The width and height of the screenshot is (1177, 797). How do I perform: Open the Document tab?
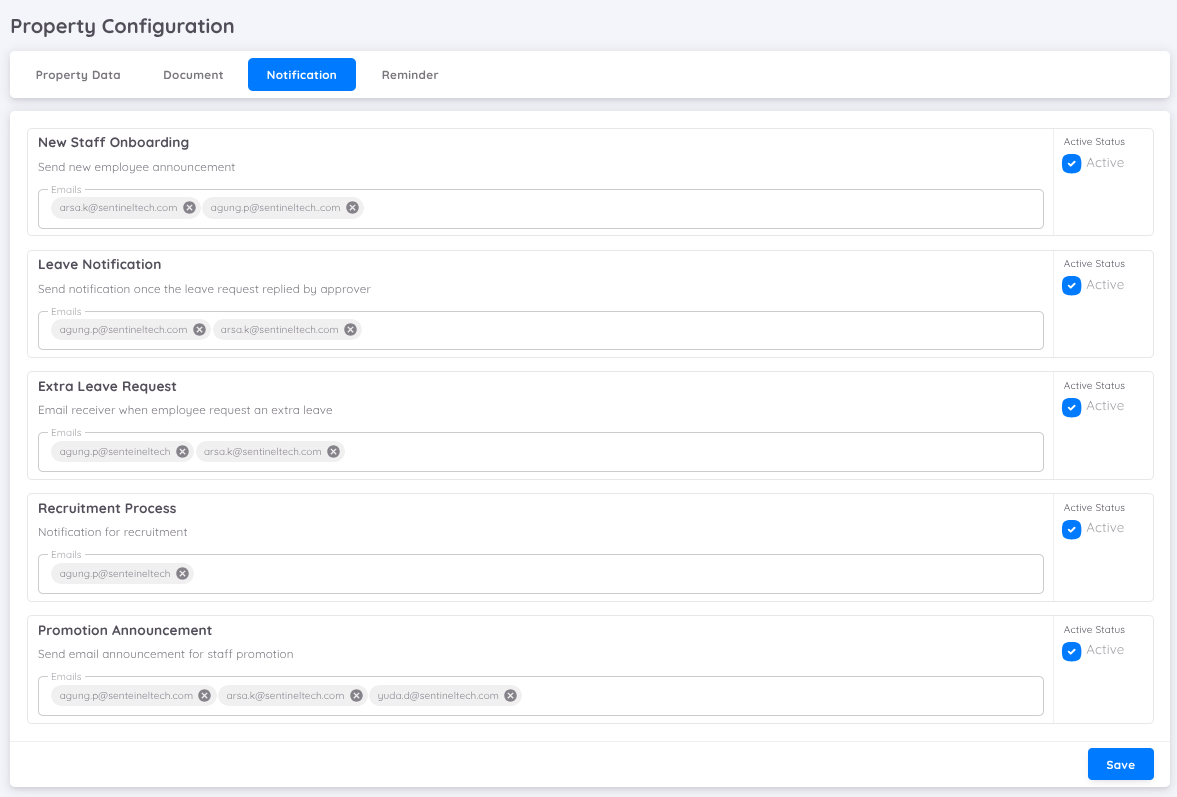pyautogui.click(x=192, y=74)
